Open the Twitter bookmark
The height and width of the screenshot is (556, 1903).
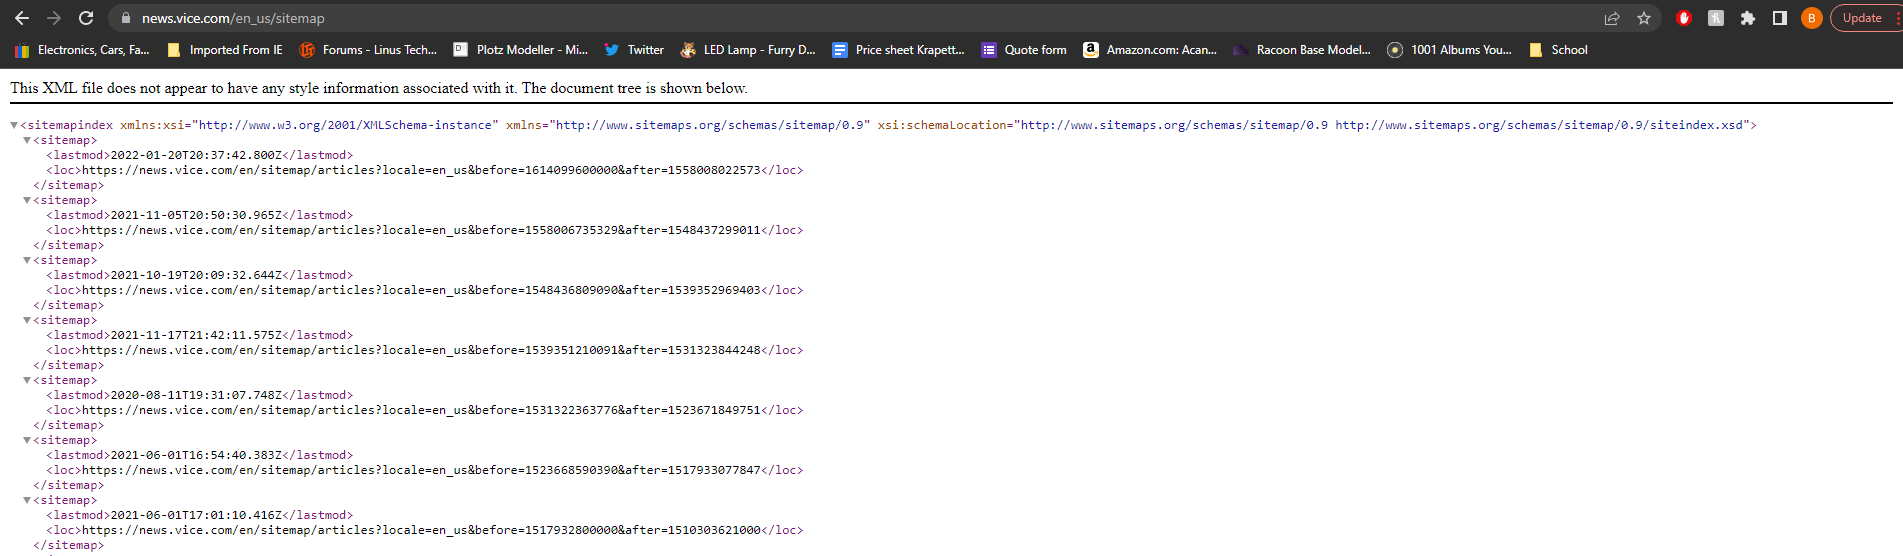point(634,50)
